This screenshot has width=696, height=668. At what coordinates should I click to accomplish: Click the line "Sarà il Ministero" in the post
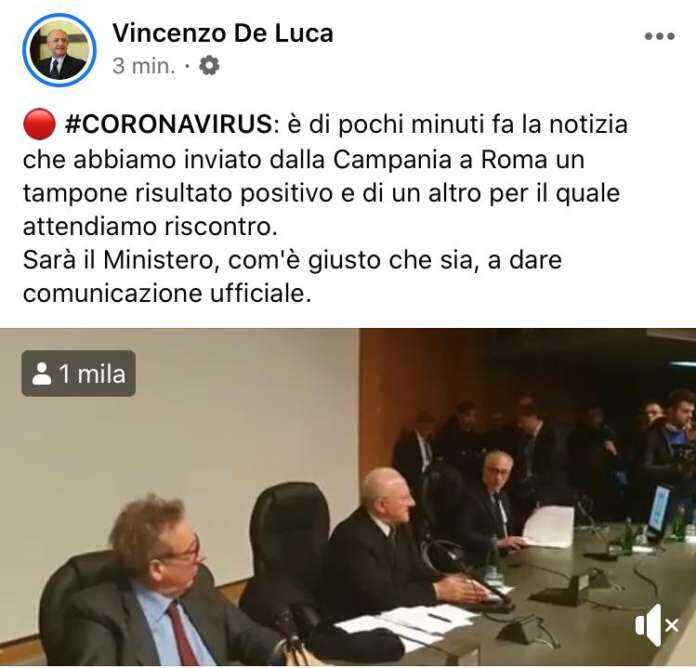[293, 260]
